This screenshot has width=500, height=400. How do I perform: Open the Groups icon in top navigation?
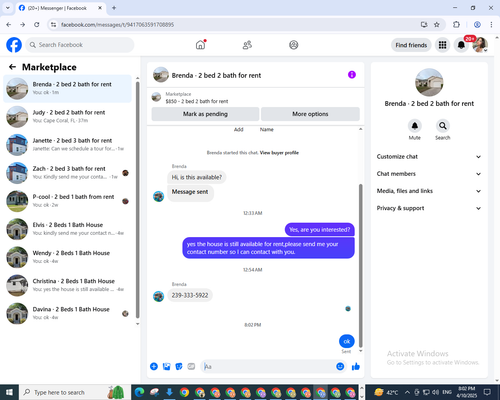(x=294, y=45)
